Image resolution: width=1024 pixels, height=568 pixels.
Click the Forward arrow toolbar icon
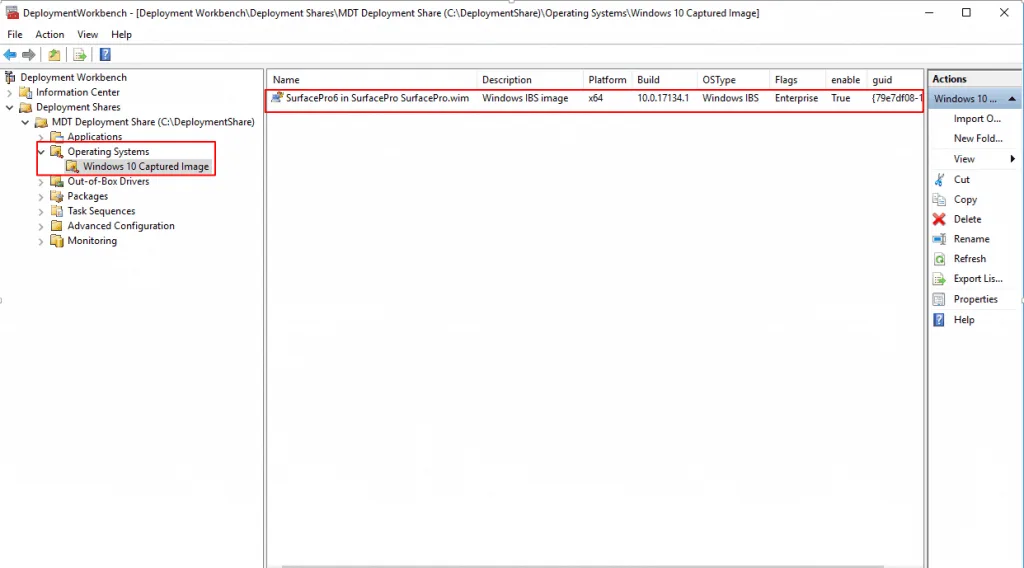[29, 55]
